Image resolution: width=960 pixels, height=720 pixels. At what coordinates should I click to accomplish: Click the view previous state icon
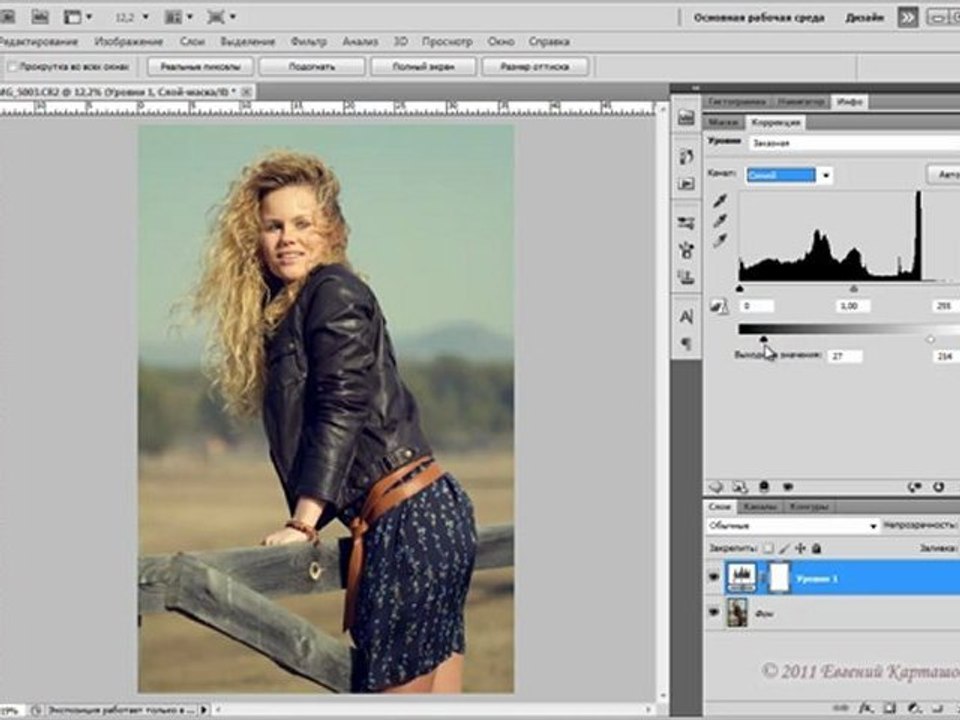point(915,487)
